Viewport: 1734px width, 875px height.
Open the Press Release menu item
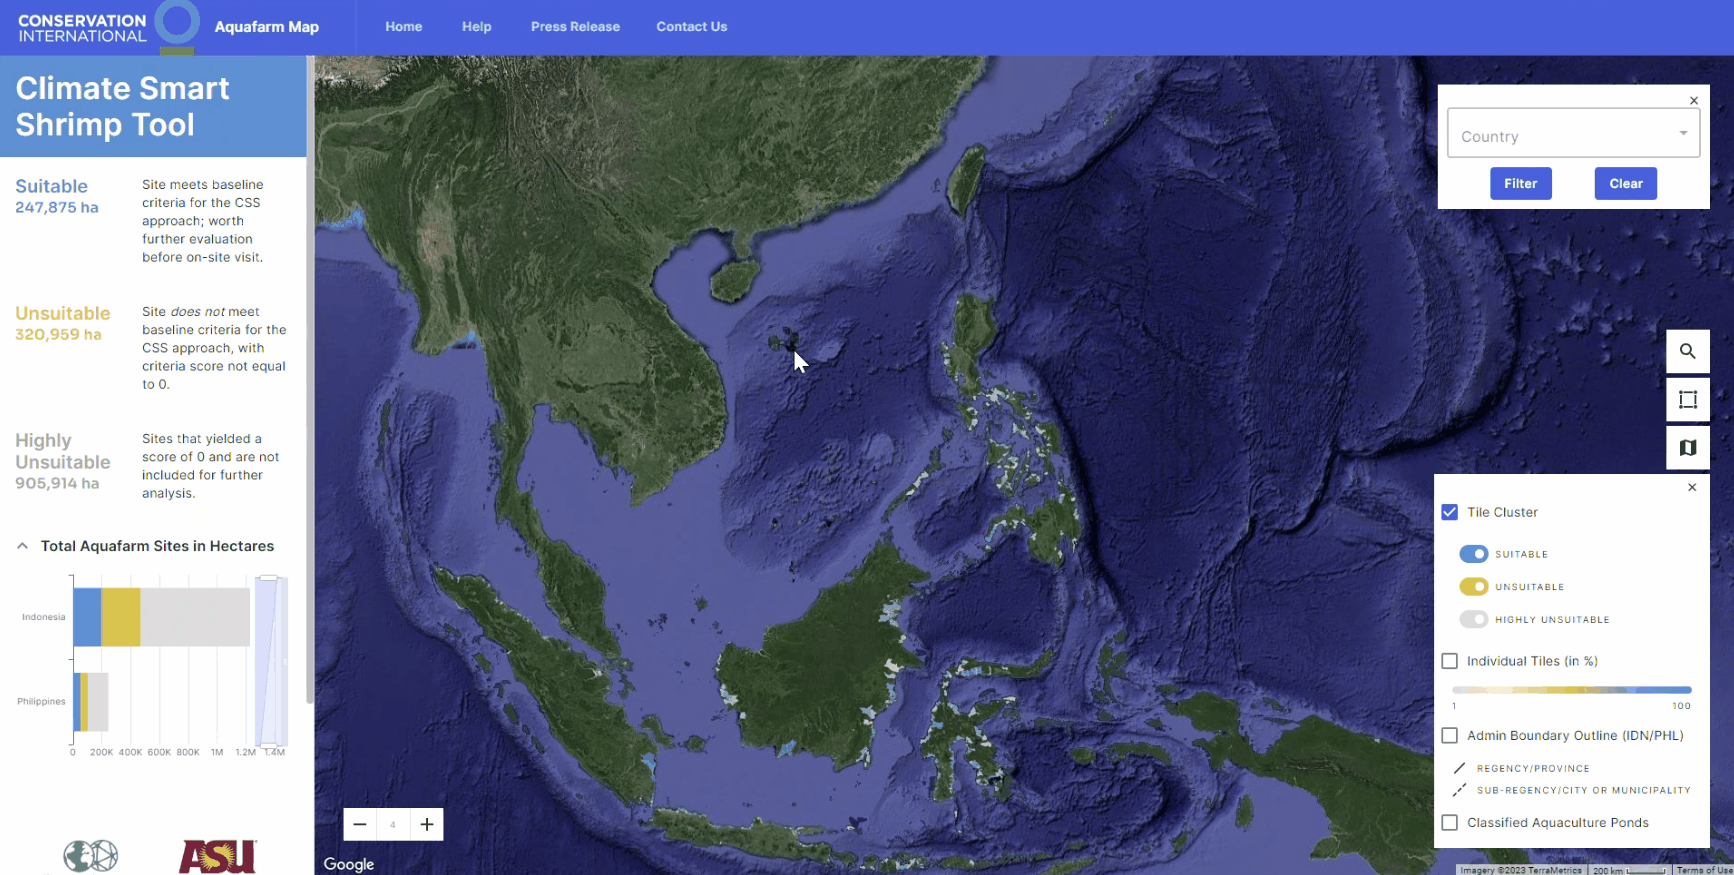tap(575, 27)
